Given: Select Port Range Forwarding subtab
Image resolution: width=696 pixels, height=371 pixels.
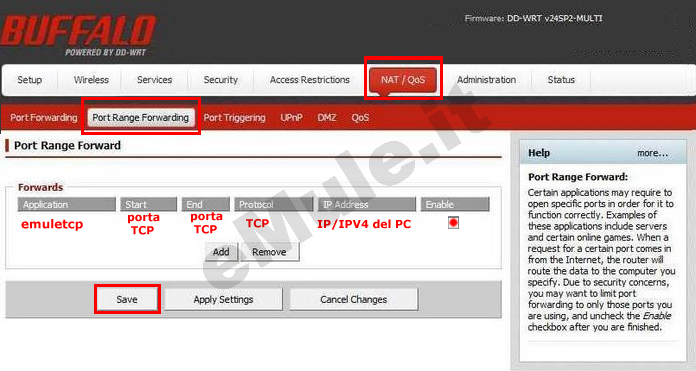Looking at the screenshot, I should [141, 118].
